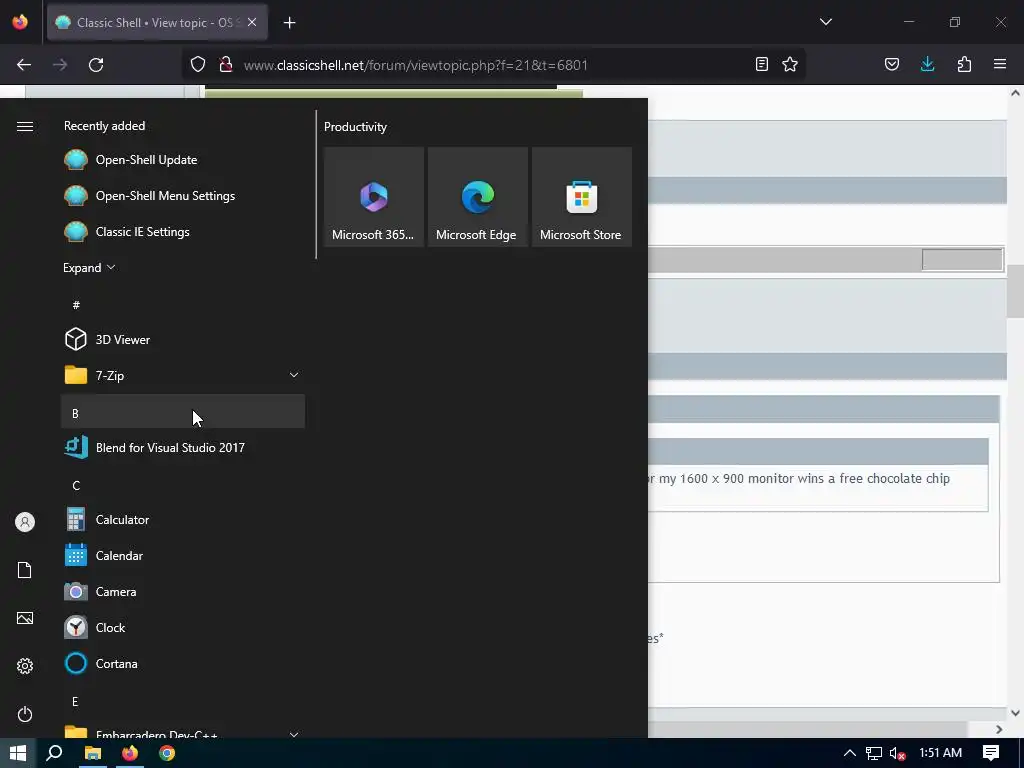Screen dimensions: 1024x768
Task: Switch to Firefox on taskbar
Action: (130, 753)
